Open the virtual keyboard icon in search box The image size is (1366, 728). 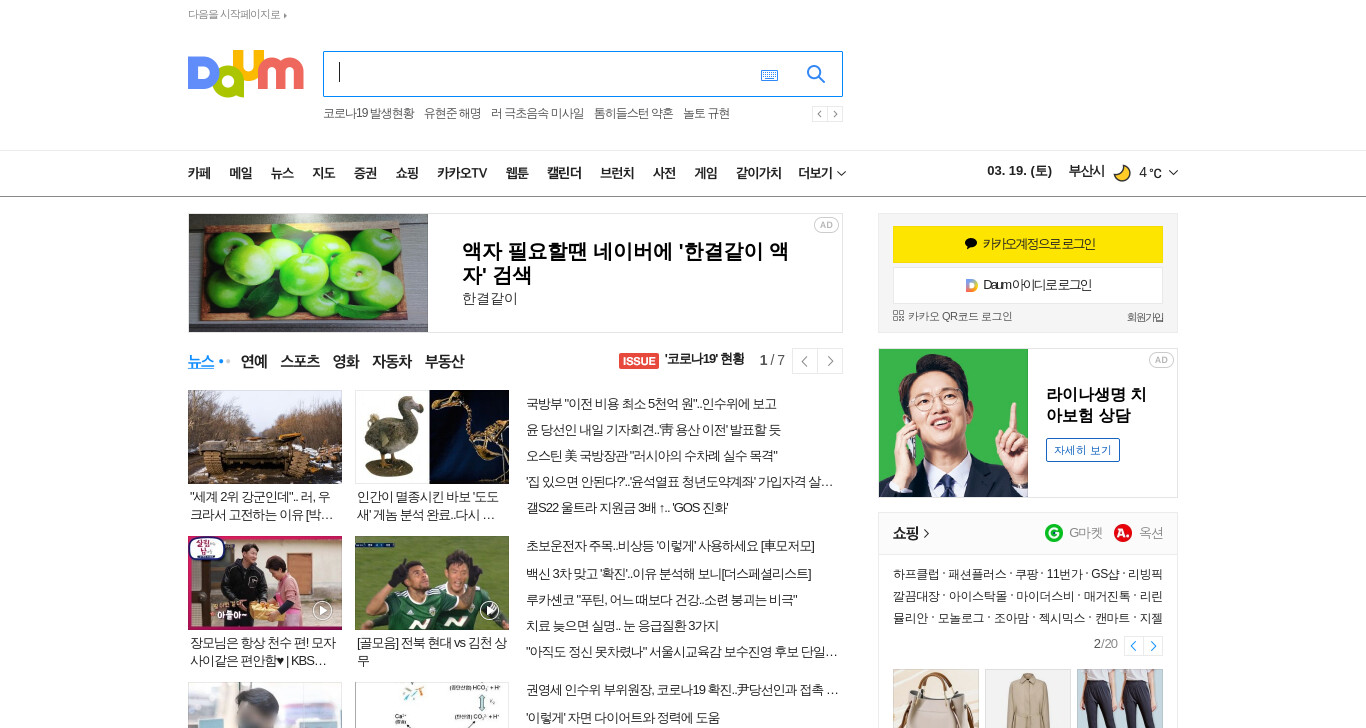coord(769,75)
